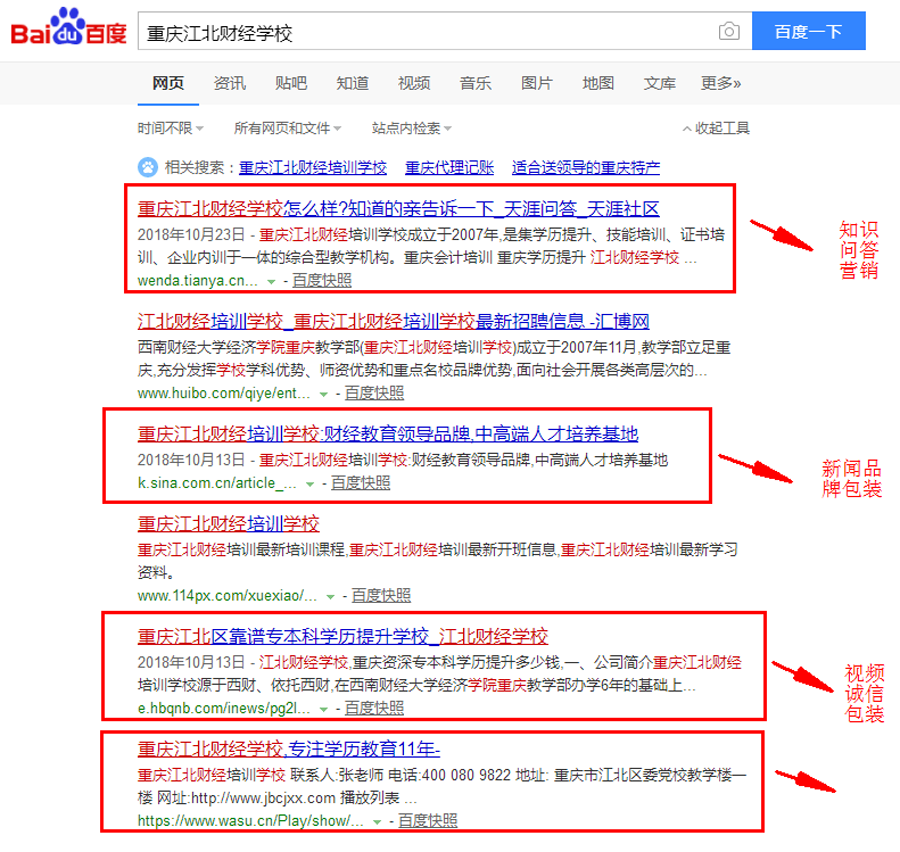
Task: Open 百度快照 for k.sina.com.cn result
Action: tap(360, 483)
